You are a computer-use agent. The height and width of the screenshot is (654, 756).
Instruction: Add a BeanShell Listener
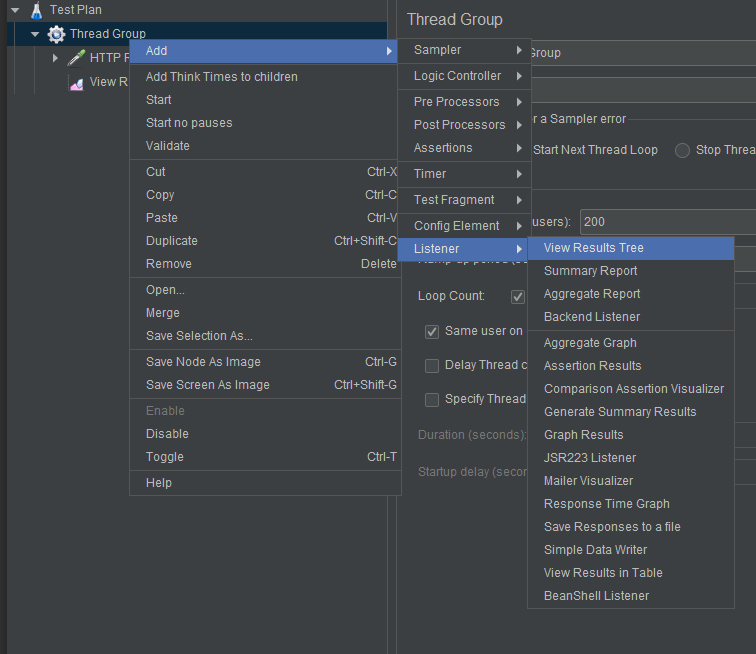(x=631, y=596)
